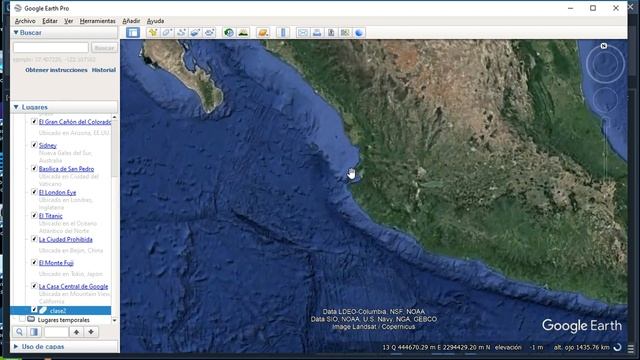Uncheck La Casa Central de Google checkbox
The height and width of the screenshot is (360, 640).
point(34,286)
